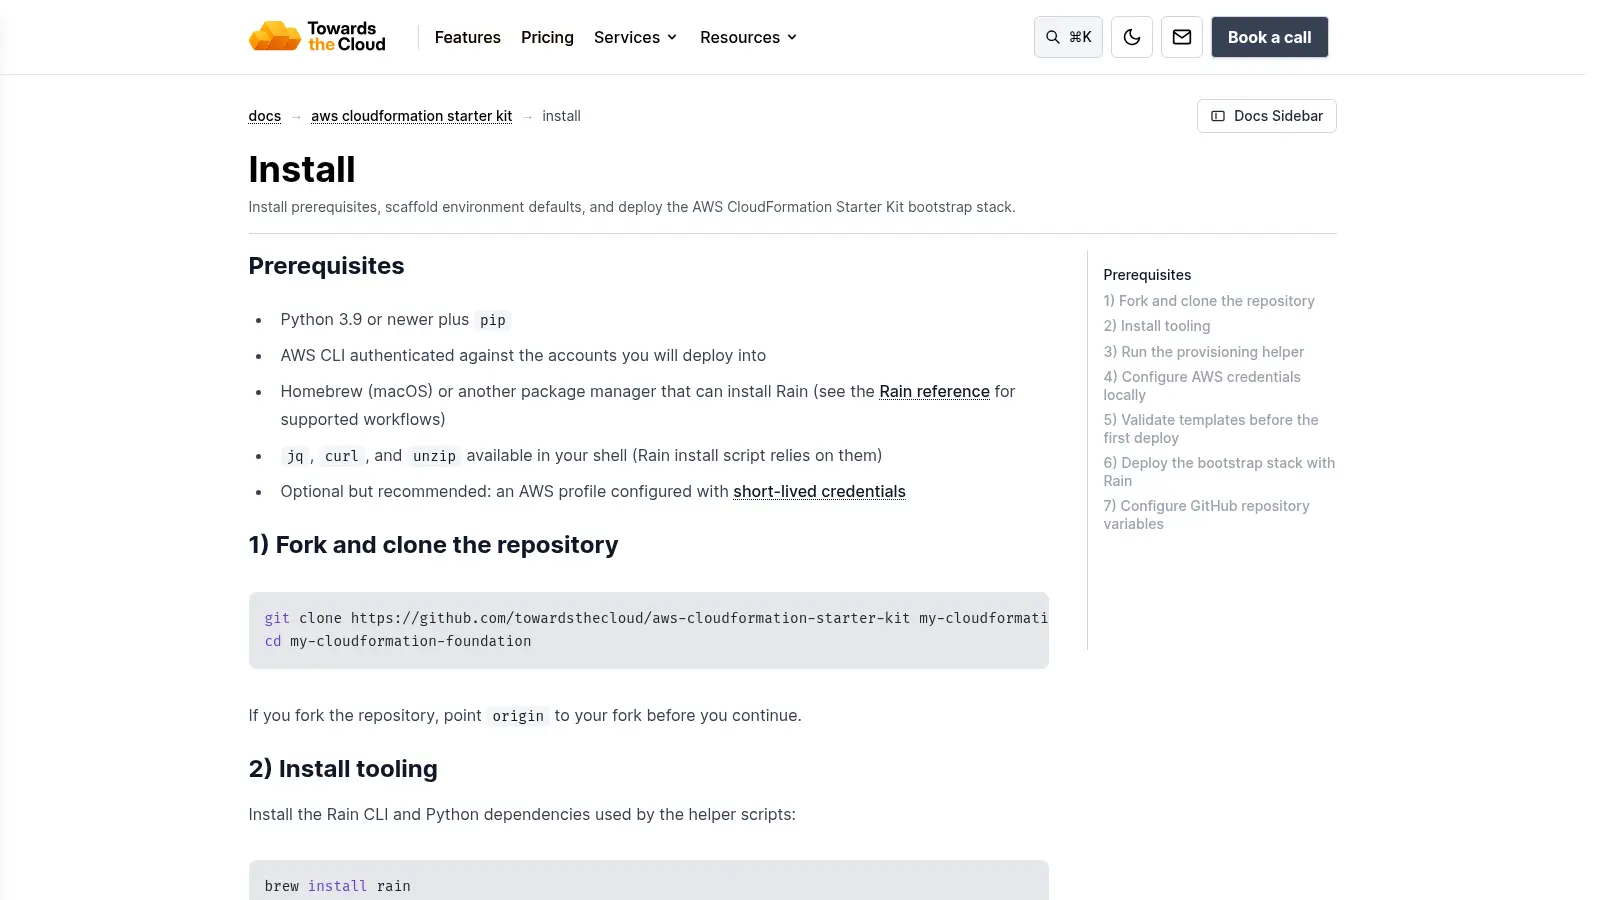Screen dimensions: 1600x900
Task: Click the inline unzip code snippet
Action: click(x=434, y=456)
